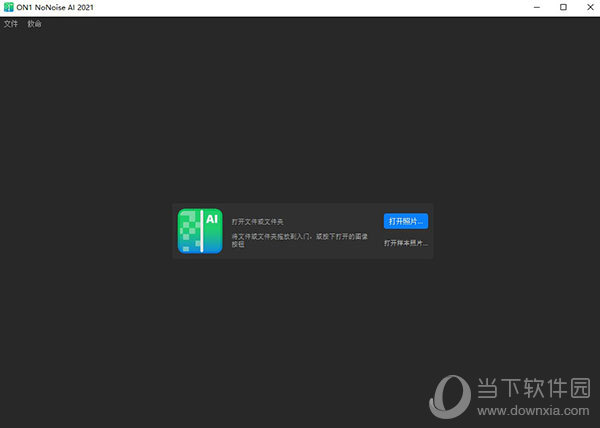The width and height of the screenshot is (600, 428).
Task: Click the 打开文件或文件夹 heading text
Action: click(x=258, y=221)
